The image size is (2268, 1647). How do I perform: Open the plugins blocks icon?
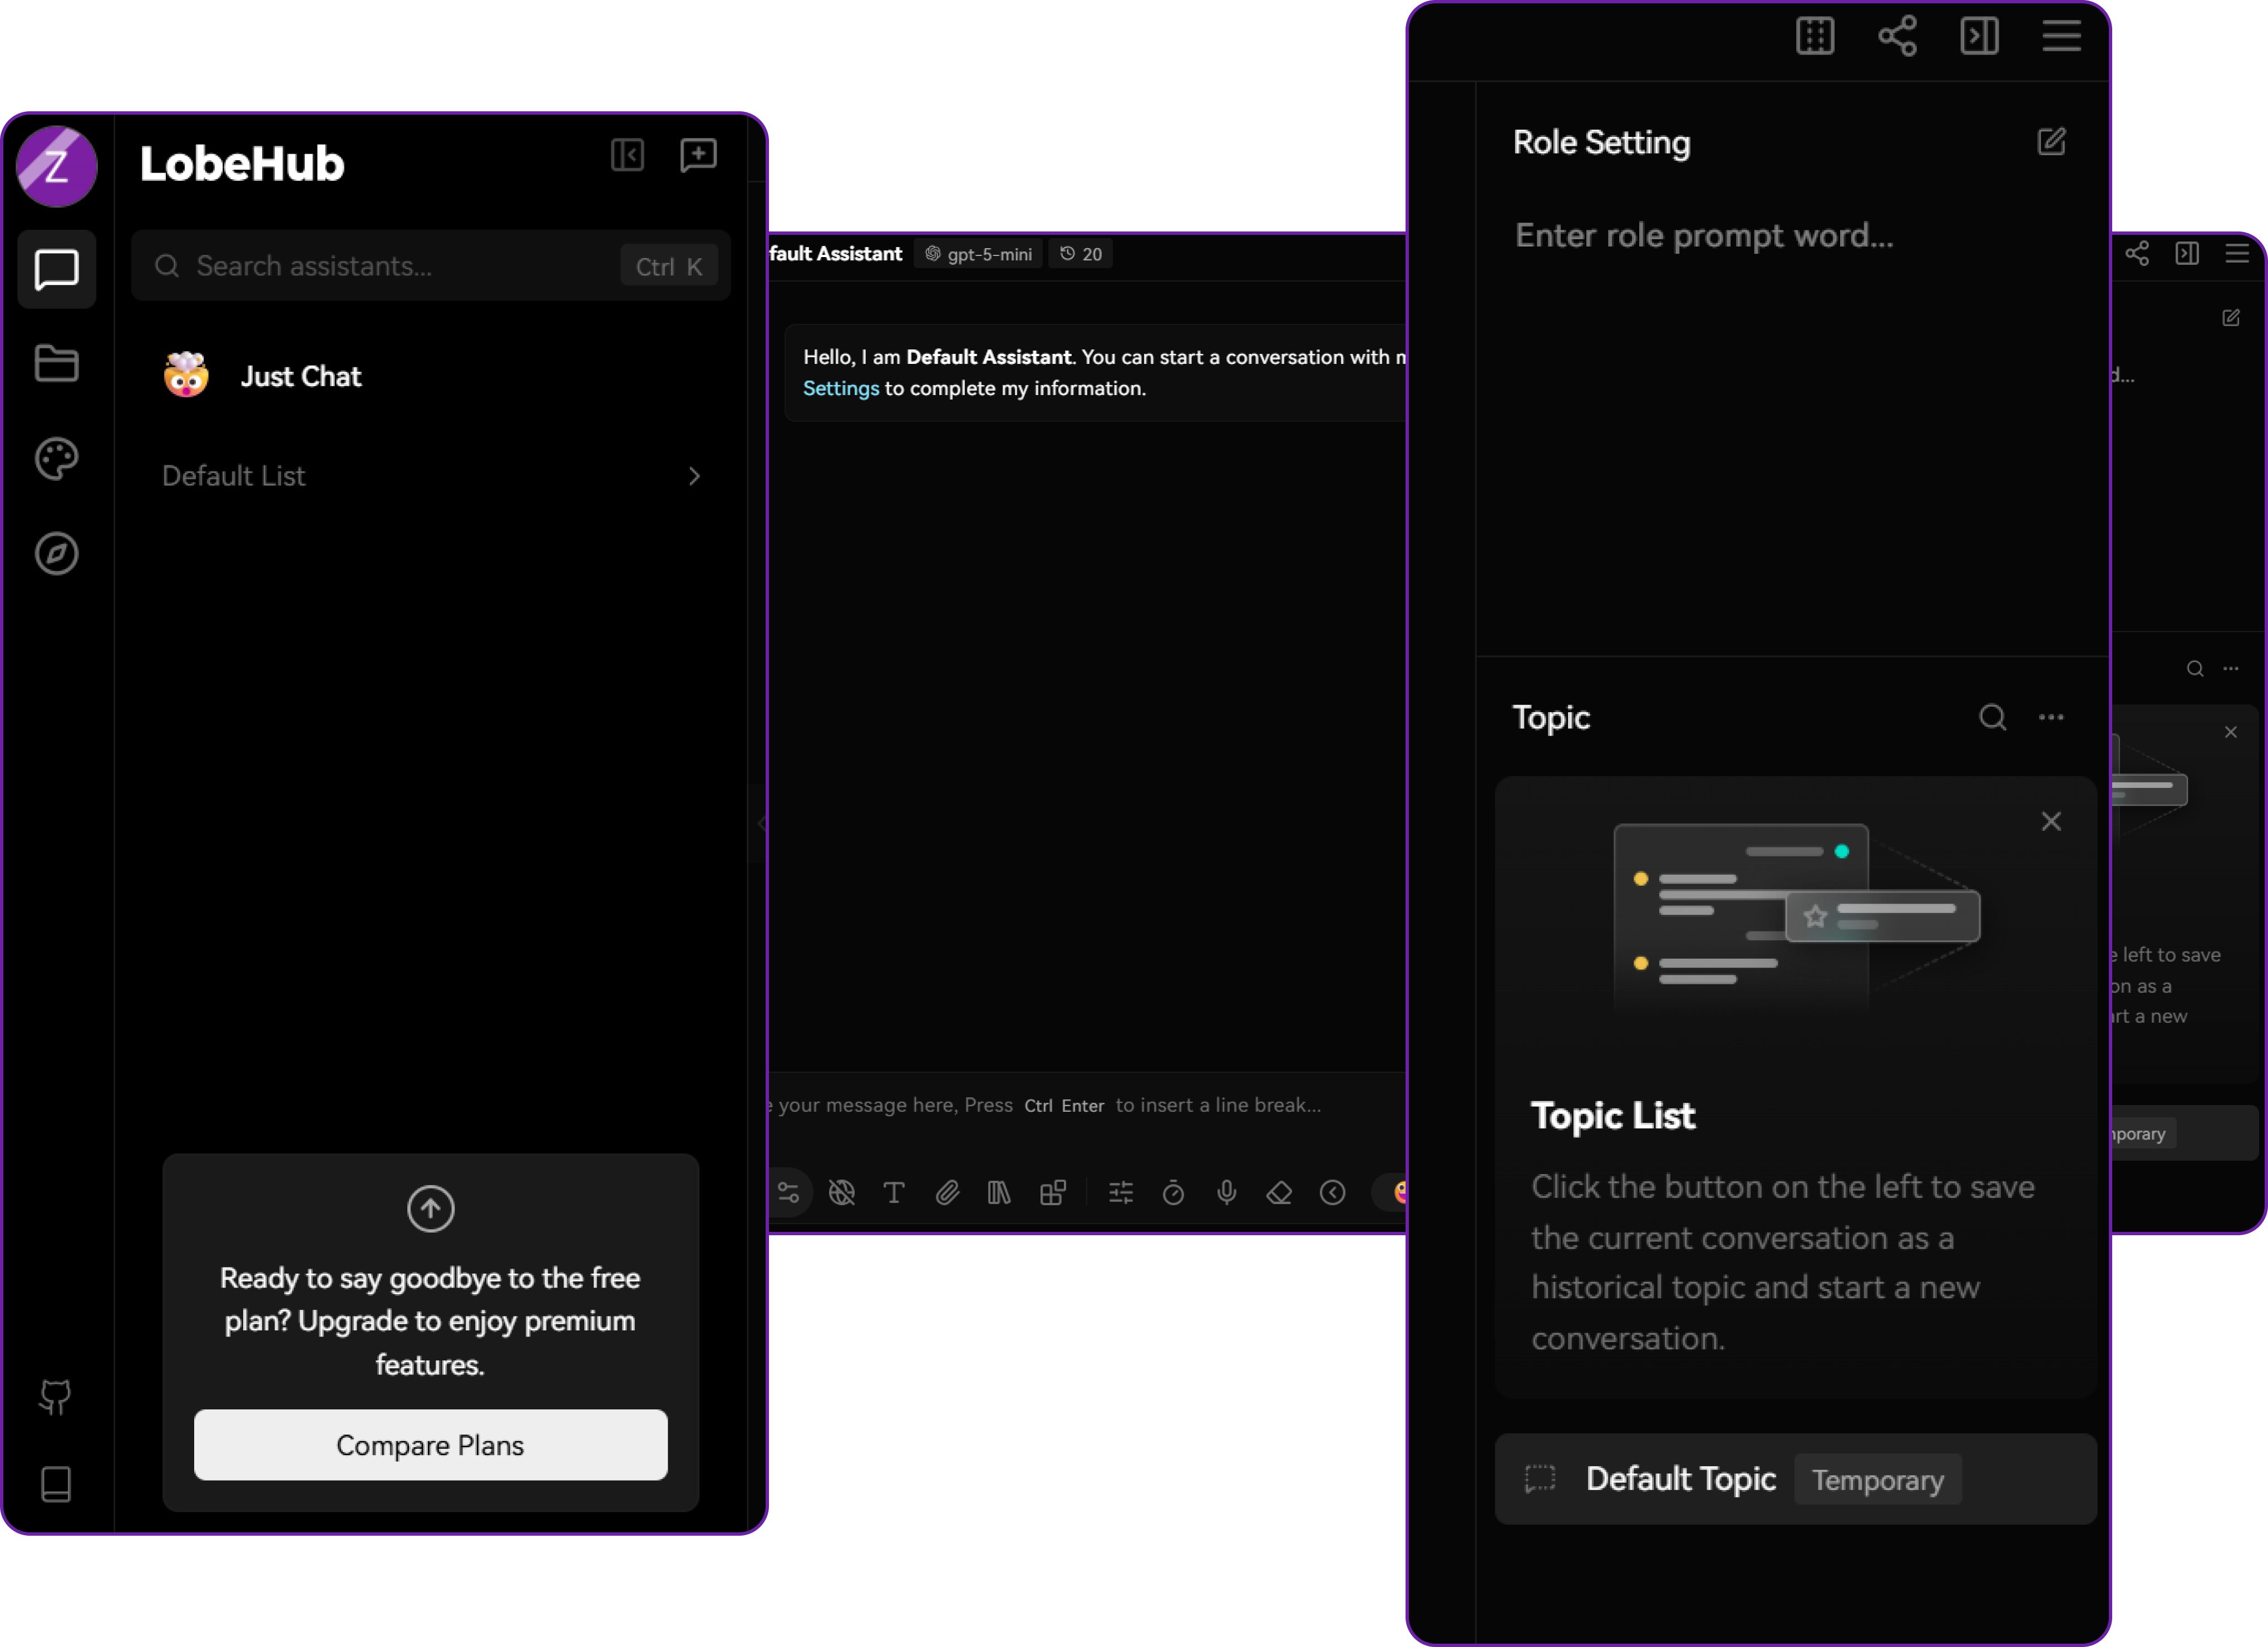click(x=1052, y=1192)
